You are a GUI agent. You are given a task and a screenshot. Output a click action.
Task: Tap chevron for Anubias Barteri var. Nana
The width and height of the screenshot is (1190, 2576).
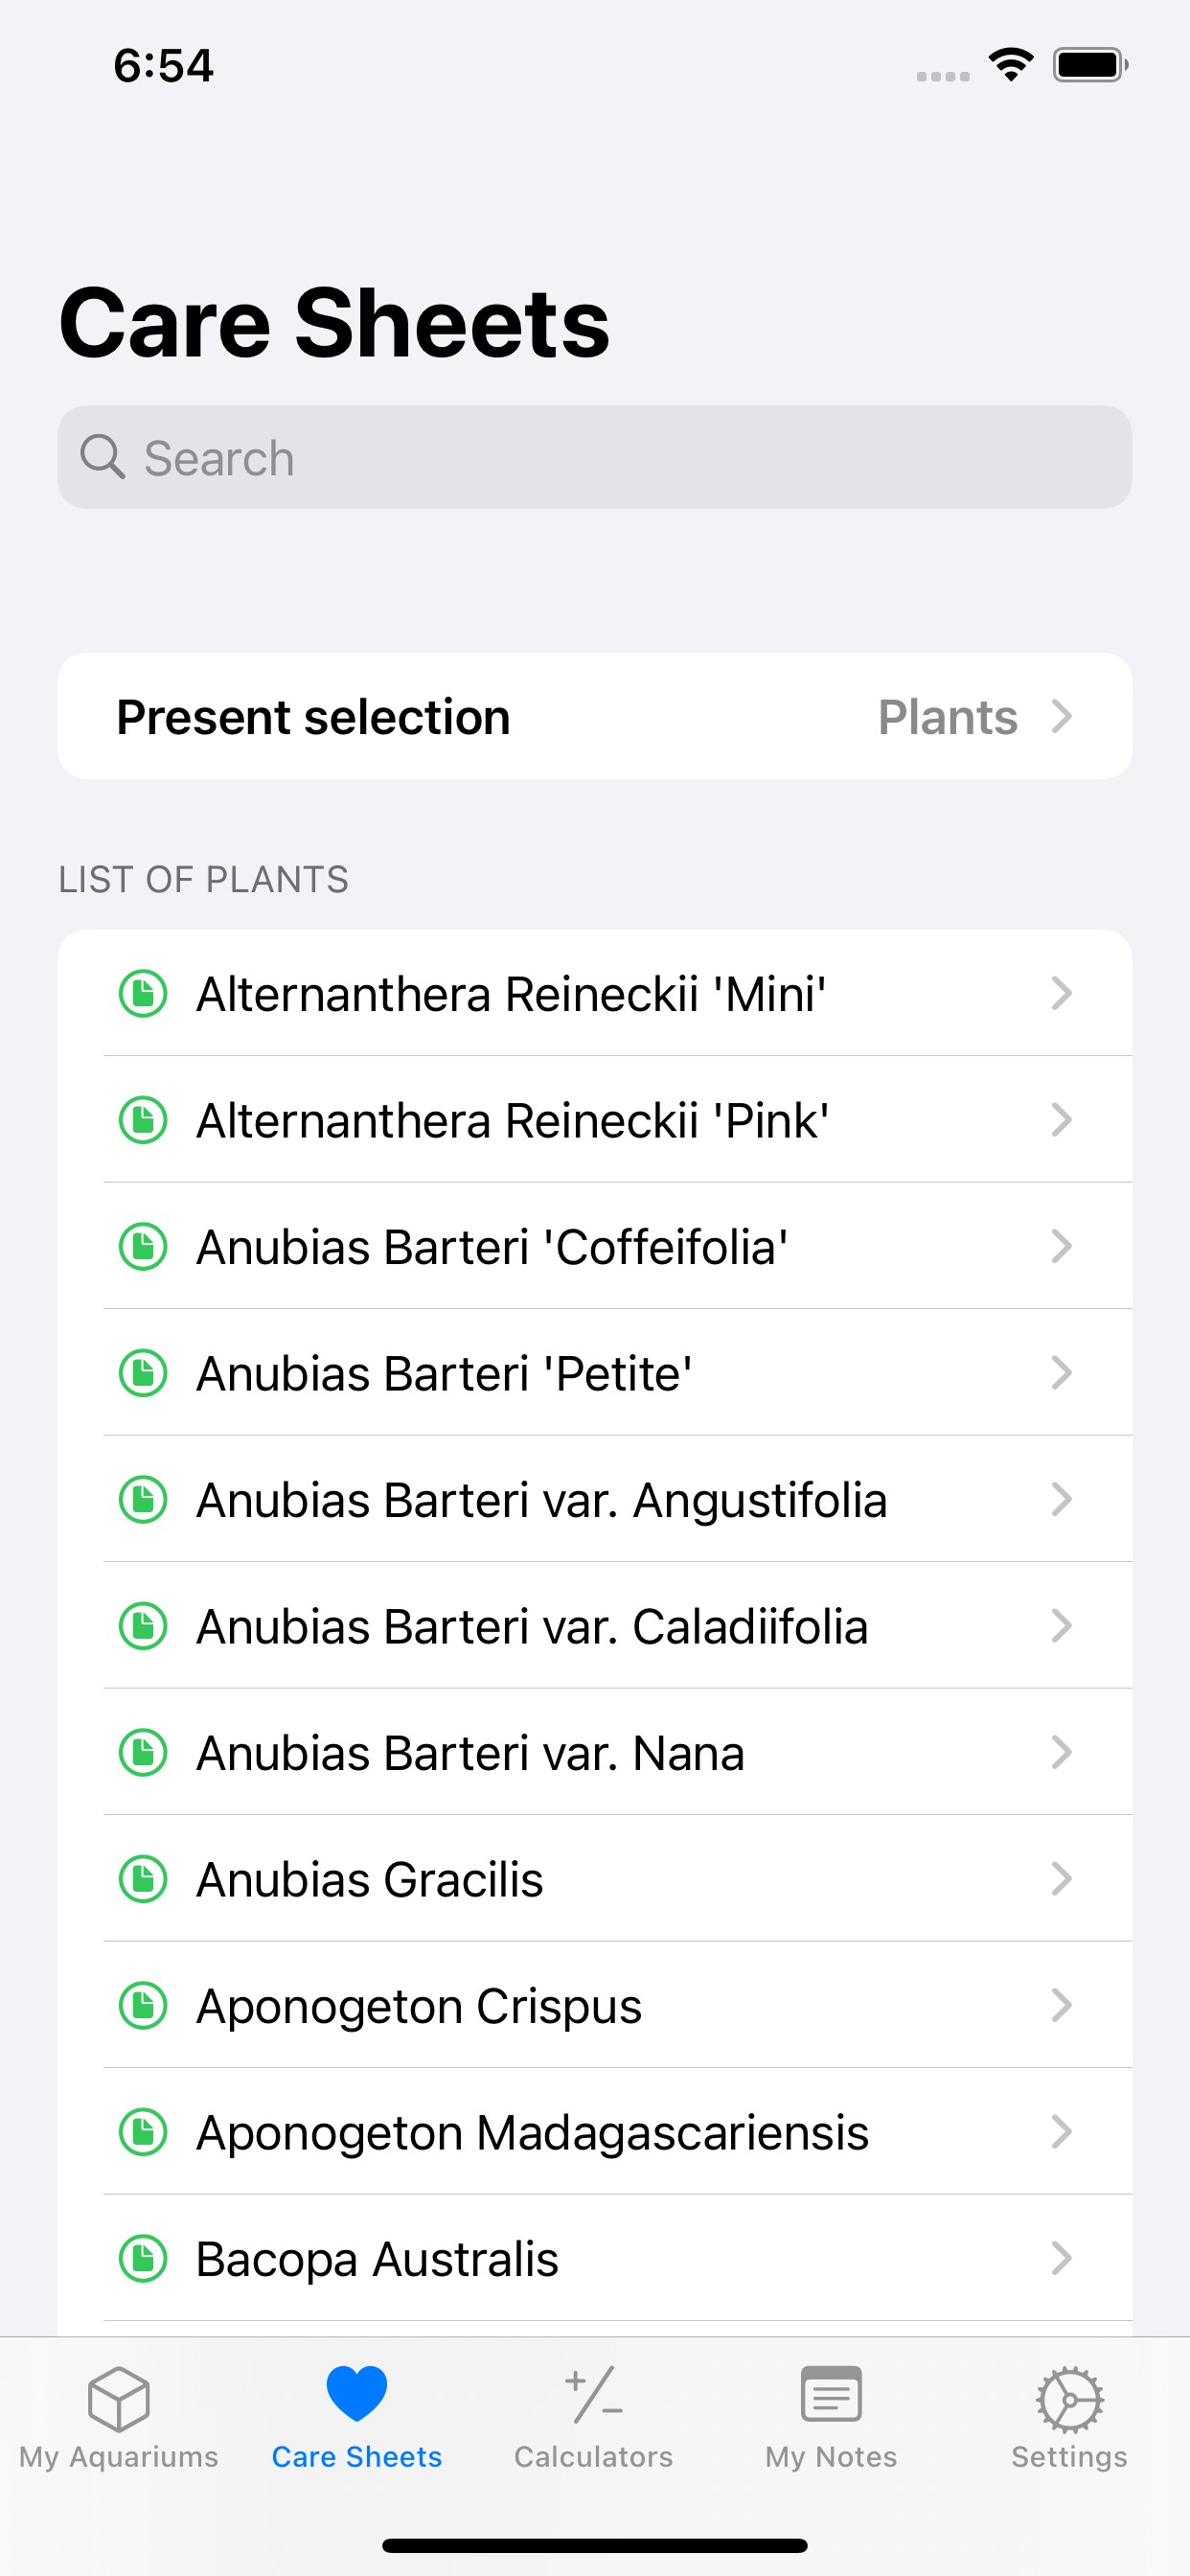1061,1753
